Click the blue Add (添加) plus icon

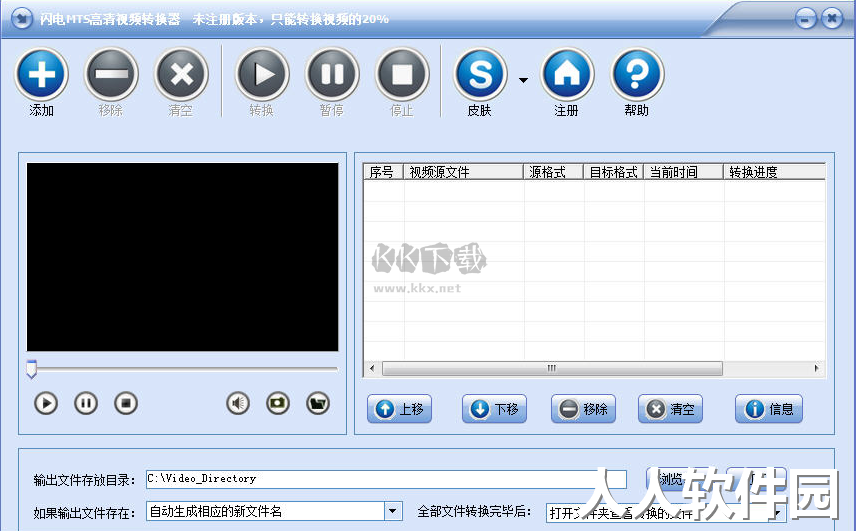[x=41, y=74]
